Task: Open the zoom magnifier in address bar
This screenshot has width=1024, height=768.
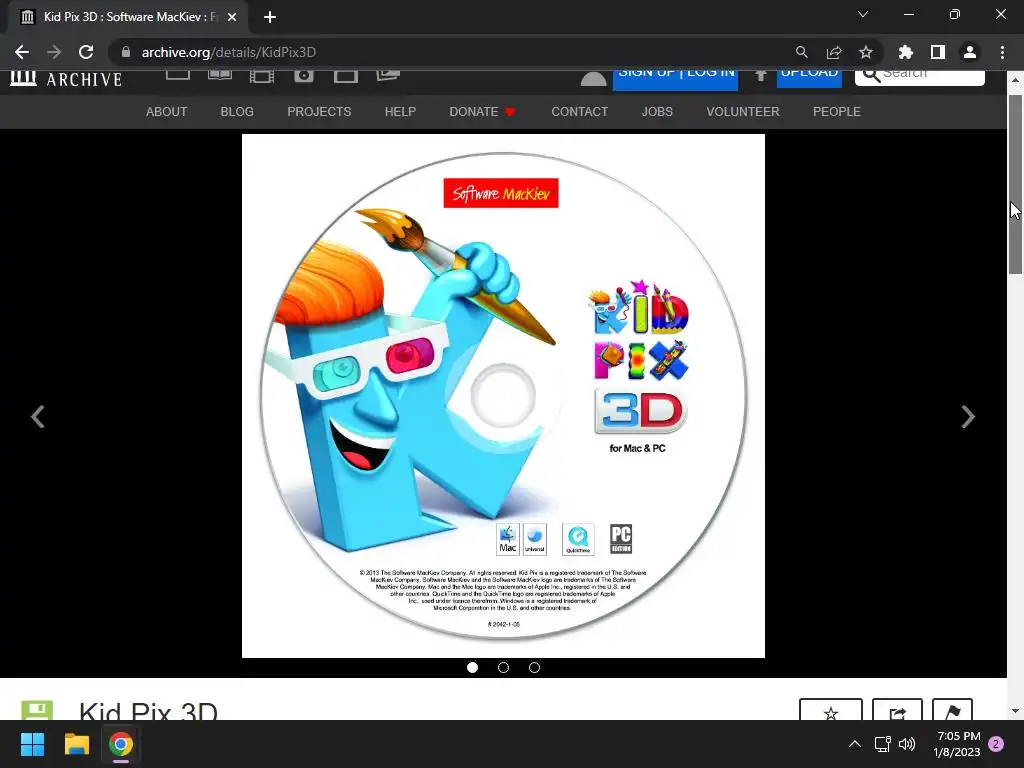Action: coord(801,52)
